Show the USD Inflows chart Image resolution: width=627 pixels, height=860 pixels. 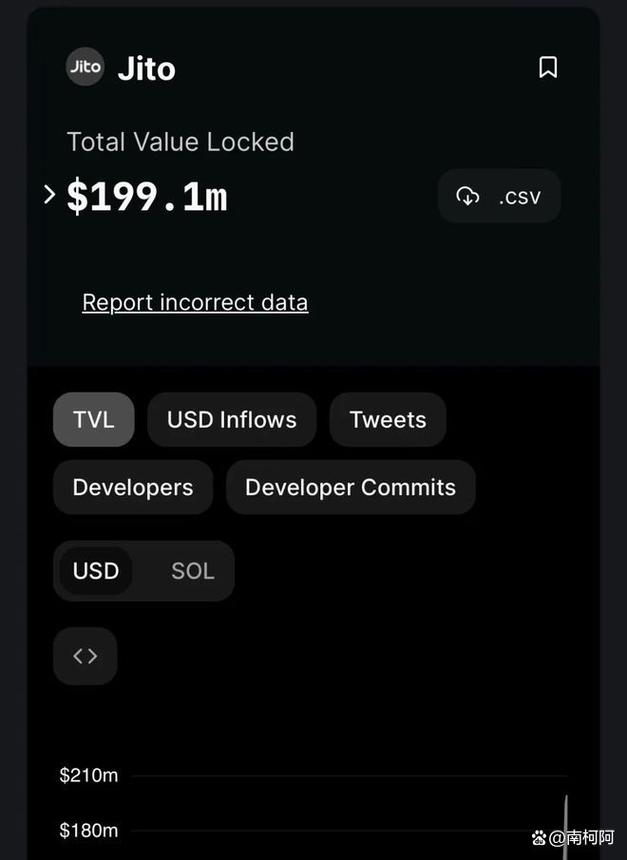(x=231, y=420)
